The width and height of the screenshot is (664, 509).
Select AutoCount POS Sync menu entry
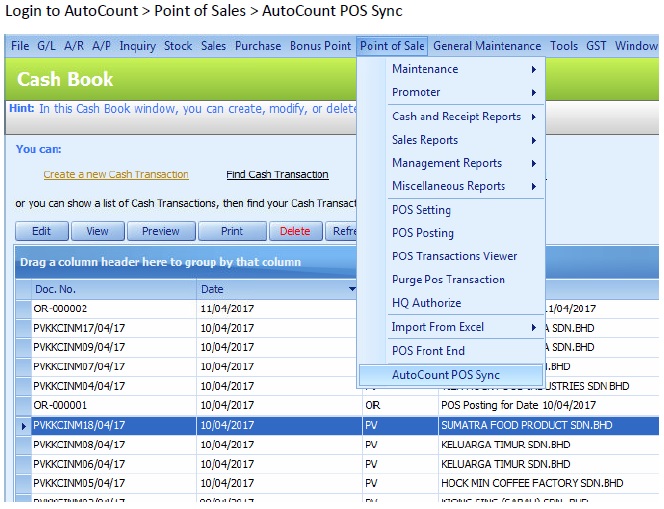(x=446, y=375)
